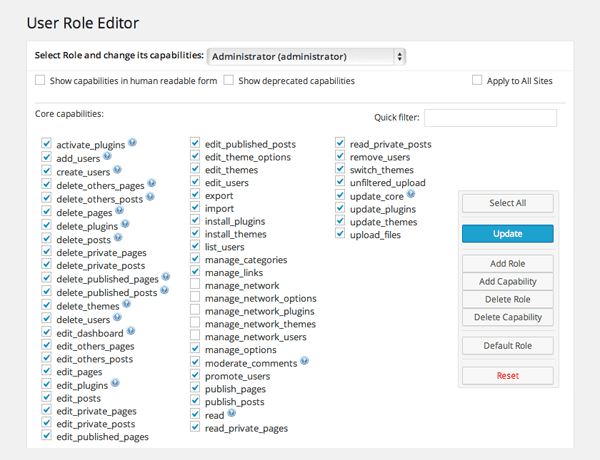
Task: Click help icon beside moderate_comments
Action: click(305, 360)
